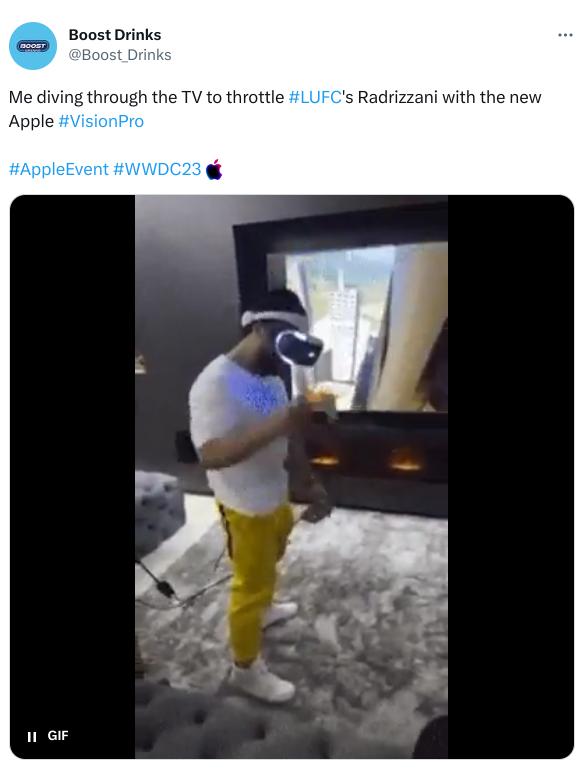Open the @Boost_Drinks handle

pyautogui.click(x=119, y=55)
